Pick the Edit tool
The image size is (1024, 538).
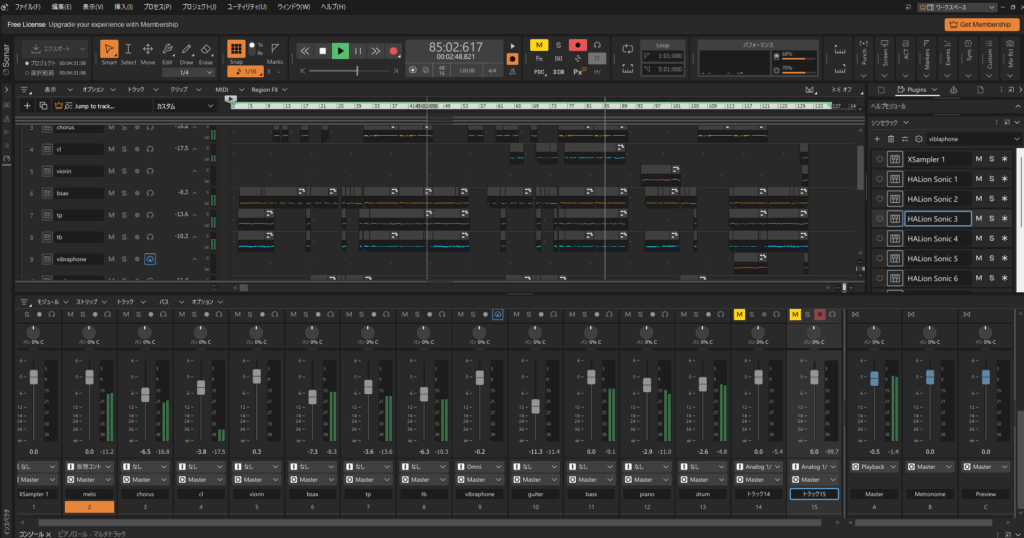point(167,50)
